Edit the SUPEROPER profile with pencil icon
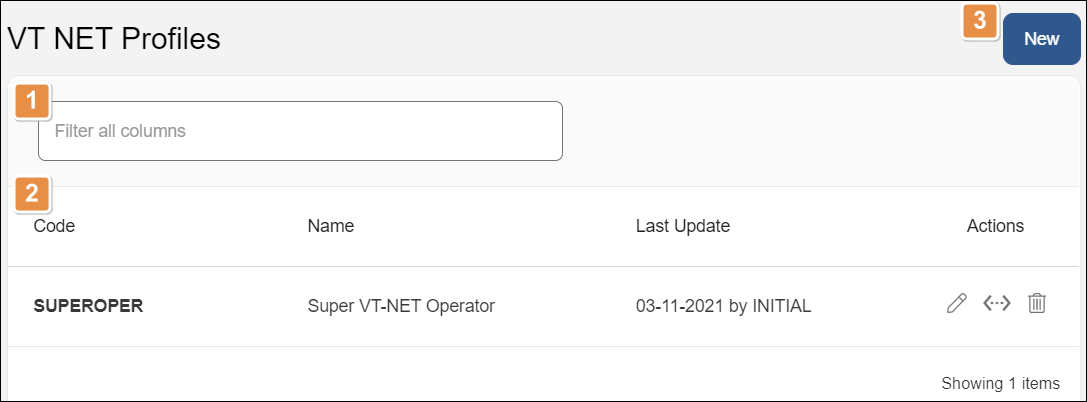Screen dimensions: 1087x402 (x=956, y=303)
